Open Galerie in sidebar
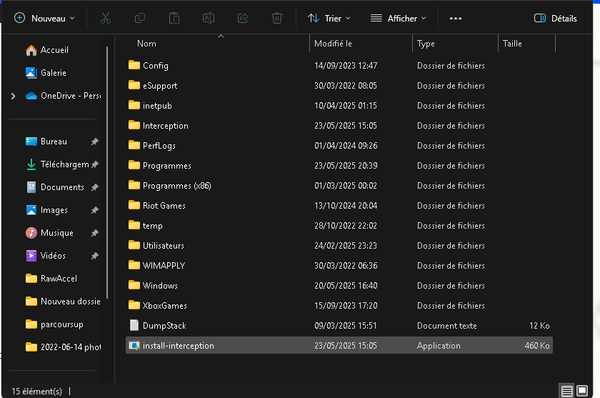 pyautogui.click(x=46, y=73)
